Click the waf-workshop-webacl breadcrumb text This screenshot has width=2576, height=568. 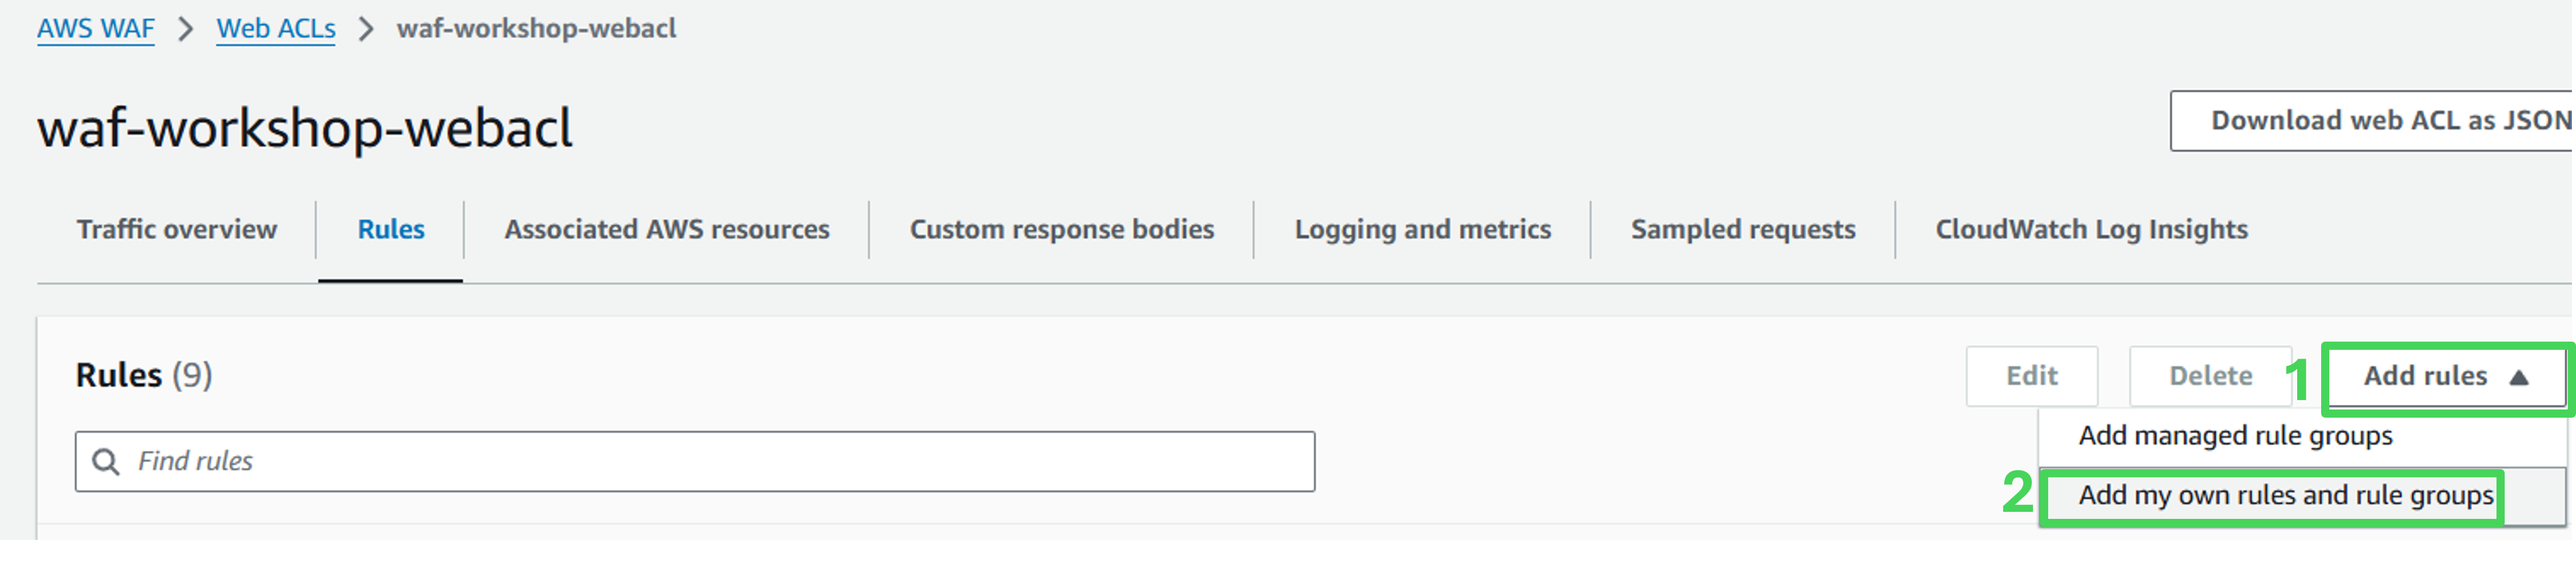536,29
